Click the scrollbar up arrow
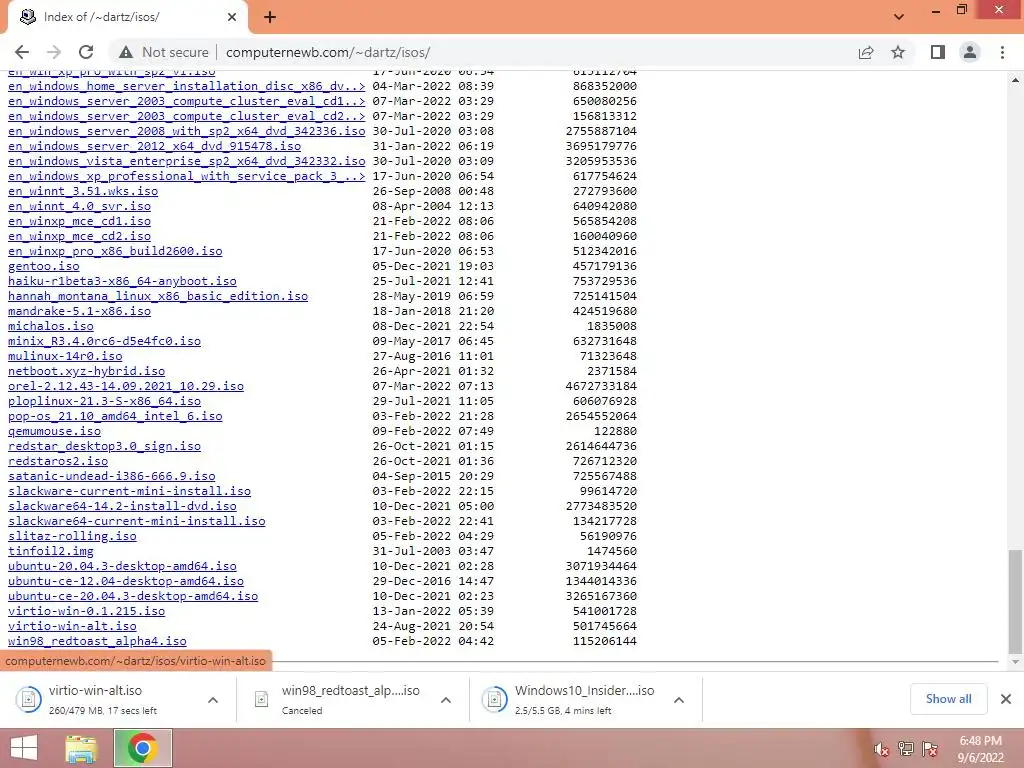Screen dimensions: 1024x768 point(1015,80)
